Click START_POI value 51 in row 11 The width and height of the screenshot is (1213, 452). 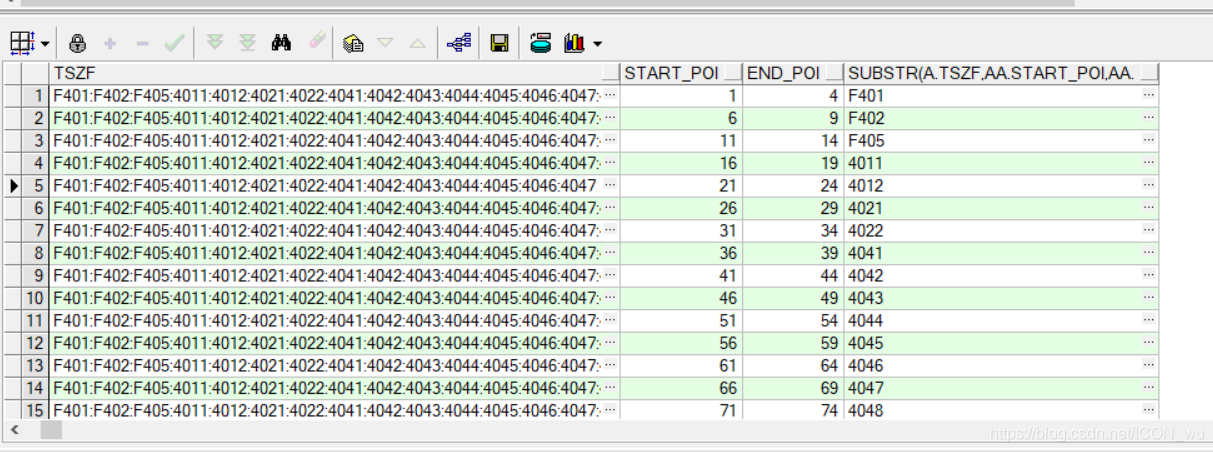pyautogui.click(x=682, y=320)
